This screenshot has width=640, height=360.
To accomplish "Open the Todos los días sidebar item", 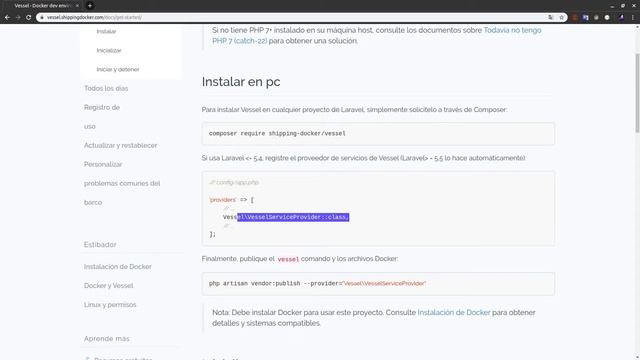I will 106,88.
